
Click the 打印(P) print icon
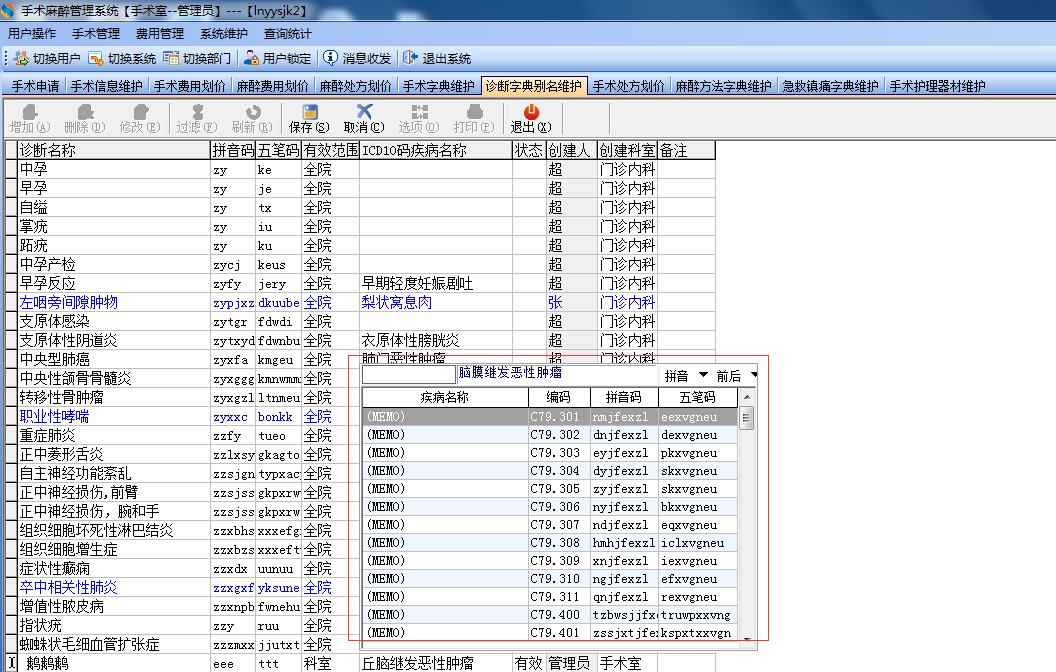click(x=475, y=112)
